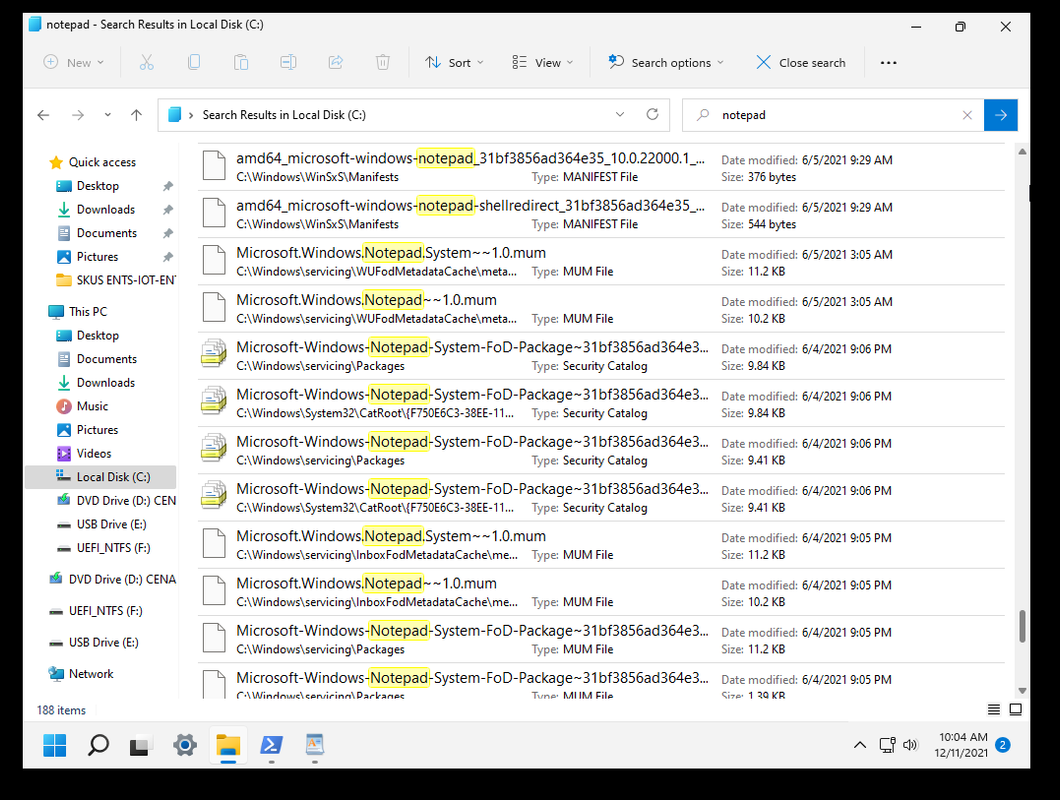Click the Copy icon in toolbar
Image resolution: width=1060 pixels, height=800 pixels.
click(194, 62)
